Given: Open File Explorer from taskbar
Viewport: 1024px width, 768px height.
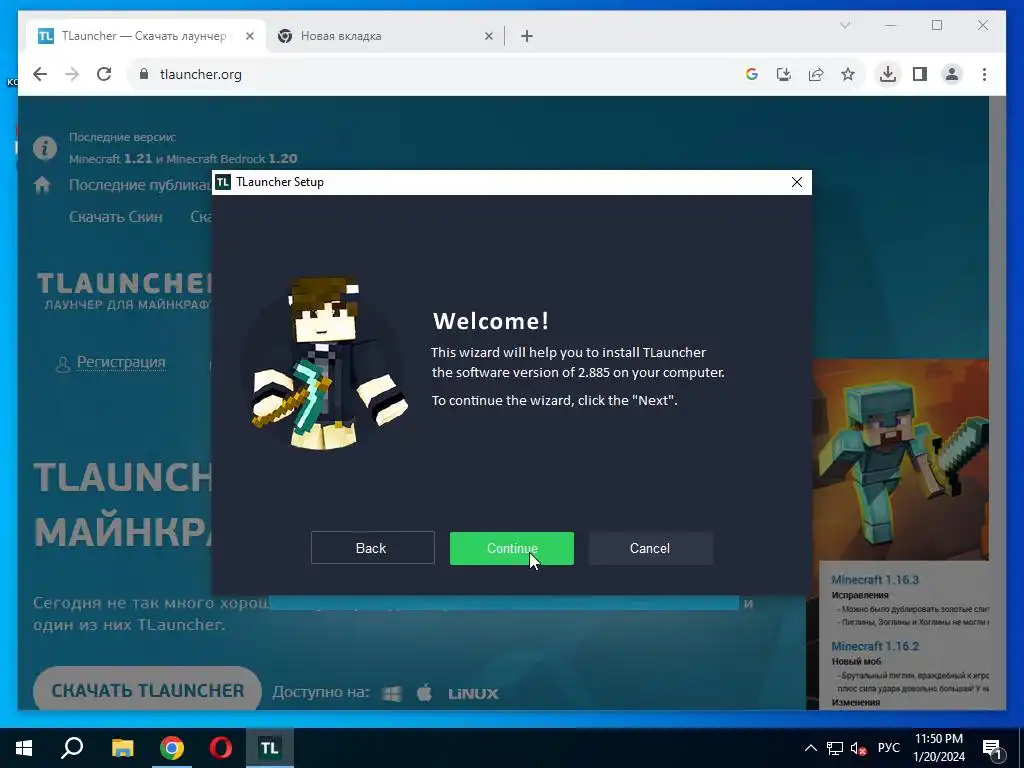Looking at the screenshot, I should pos(122,748).
